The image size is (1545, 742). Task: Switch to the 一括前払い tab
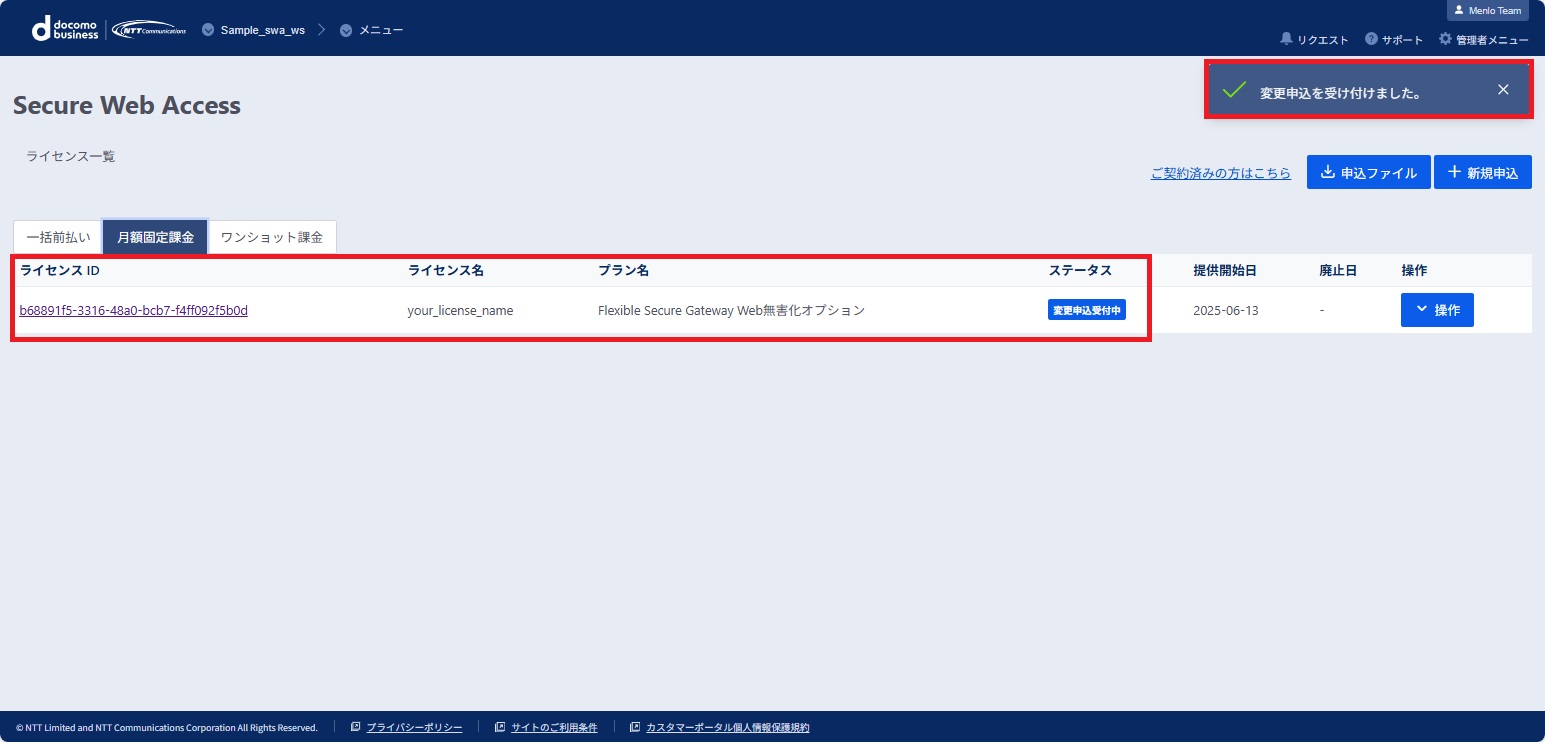click(58, 237)
